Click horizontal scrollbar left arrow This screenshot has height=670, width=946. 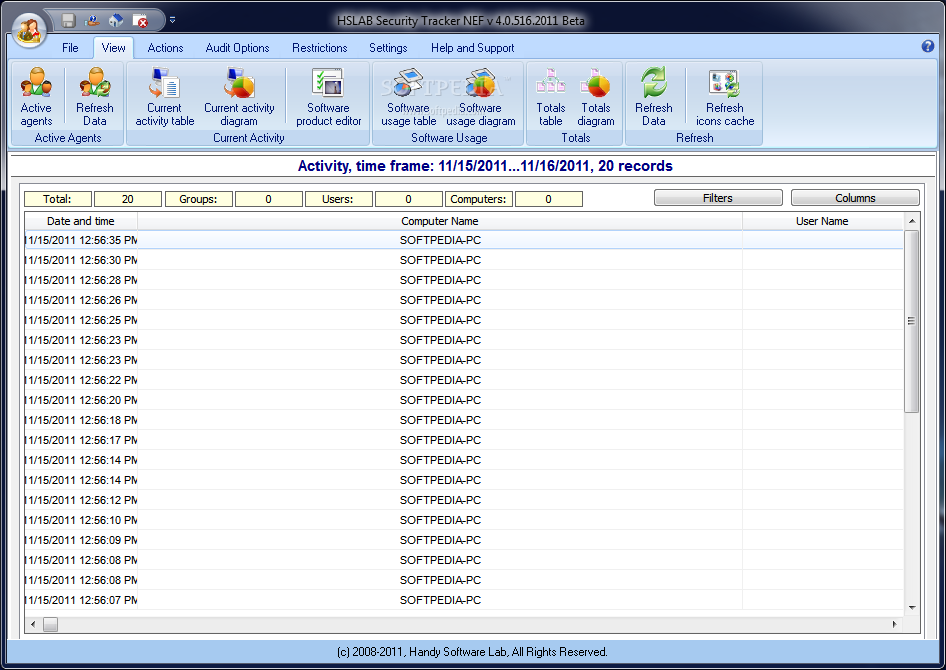[33, 624]
